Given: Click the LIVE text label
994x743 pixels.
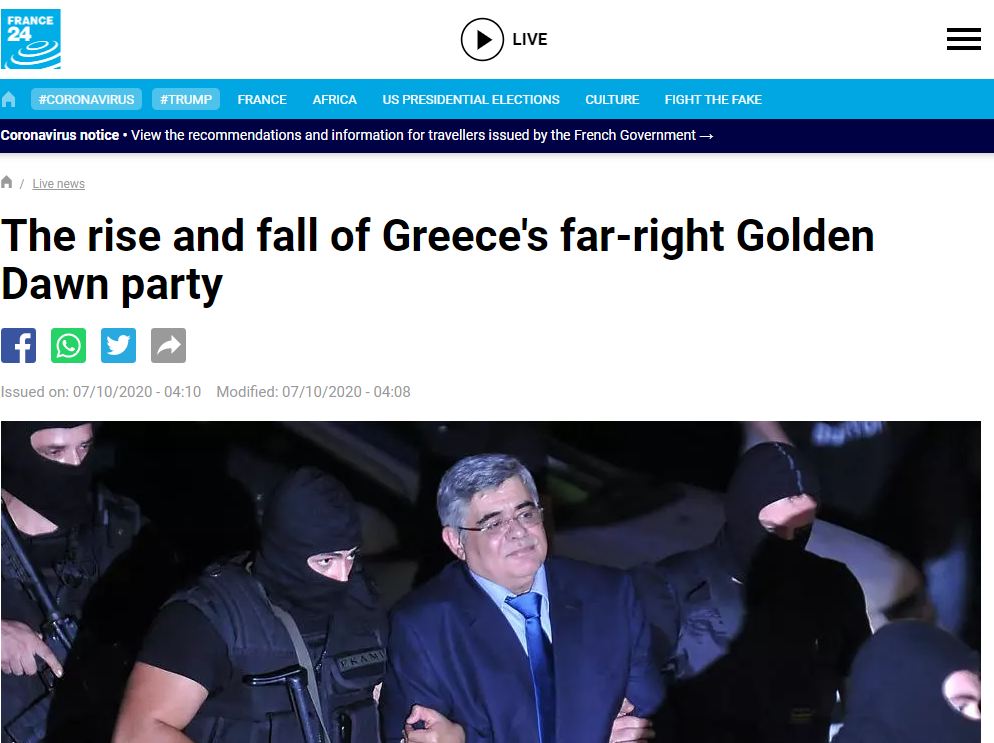Looking at the screenshot, I should (x=529, y=39).
